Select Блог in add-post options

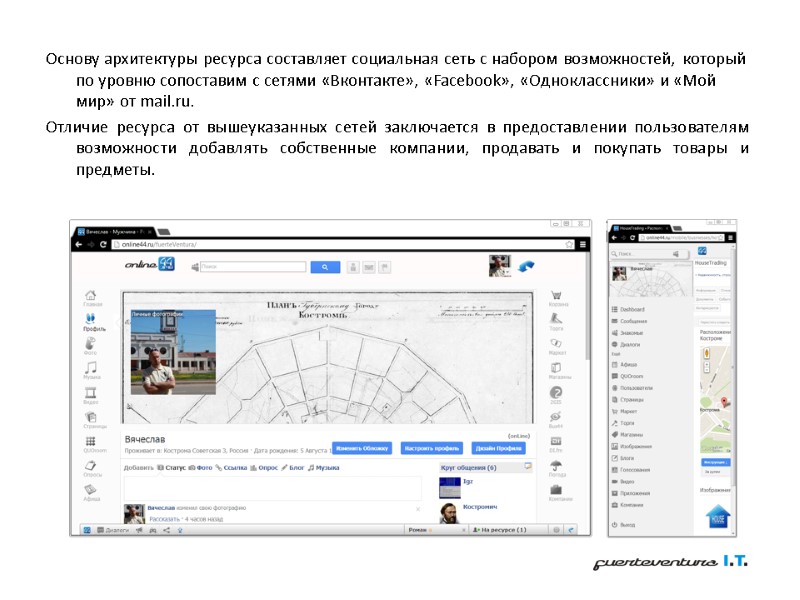coord(293,467)
